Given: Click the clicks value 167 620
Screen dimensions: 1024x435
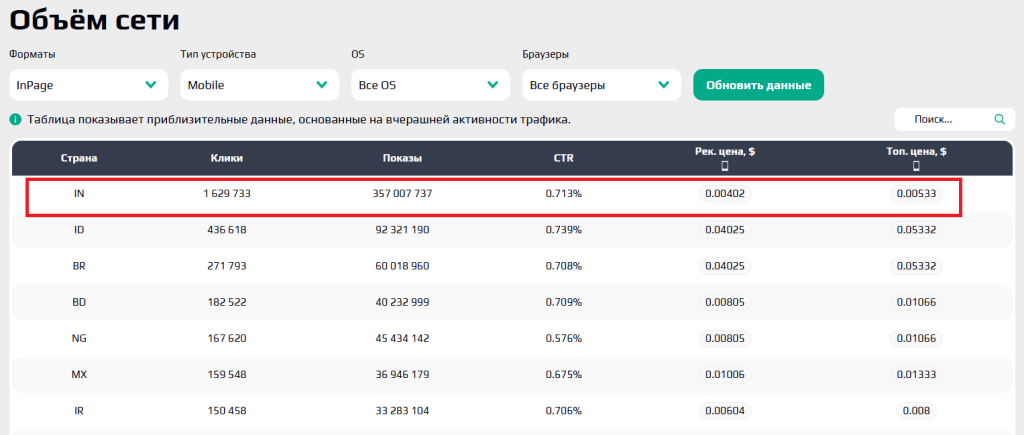Looking at the screenshot, I should [227, 338].
